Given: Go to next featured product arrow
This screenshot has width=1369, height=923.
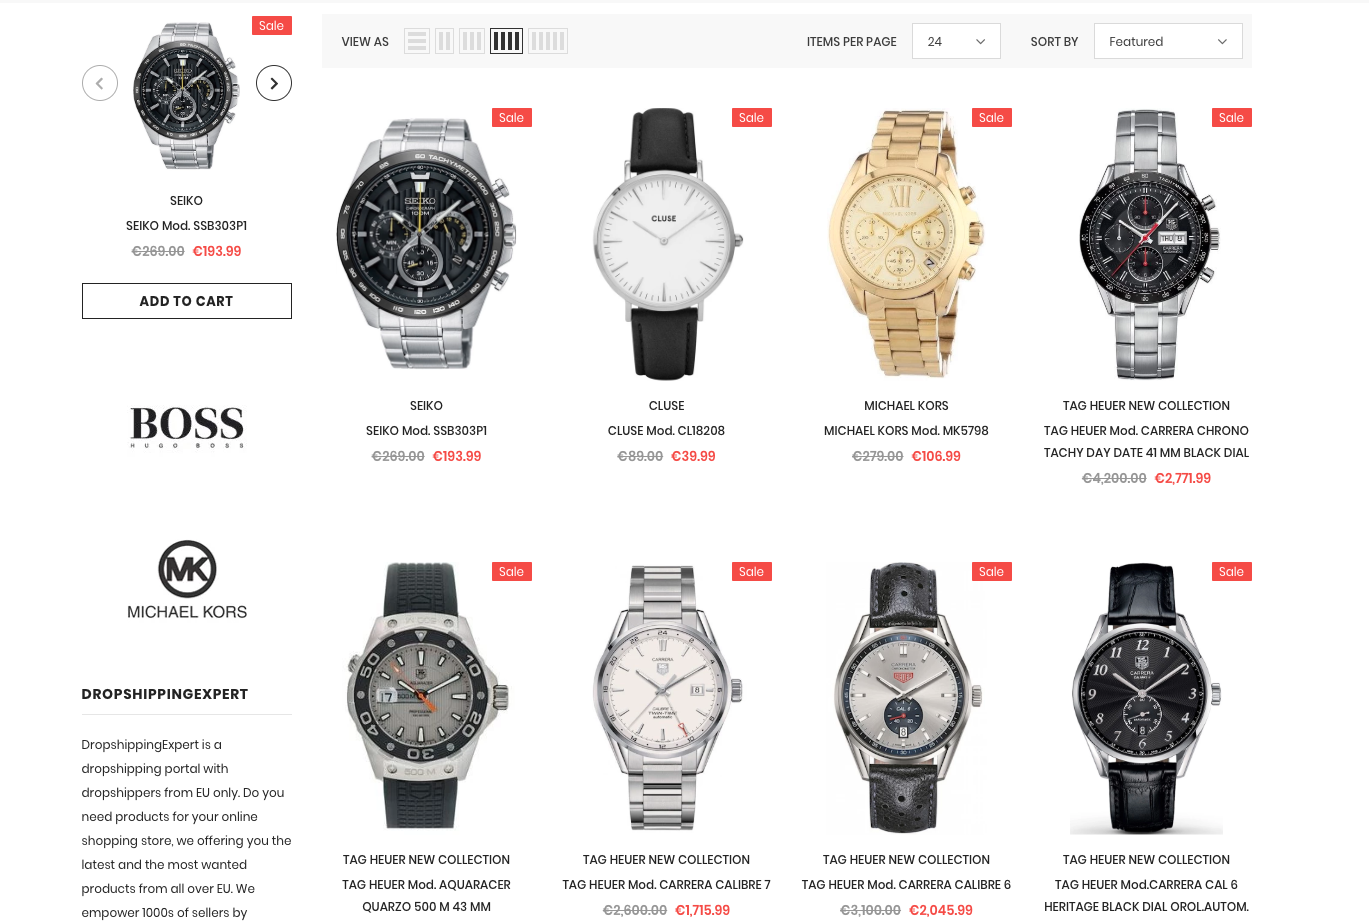Looking at the screenshot, I should pos(274,83).
